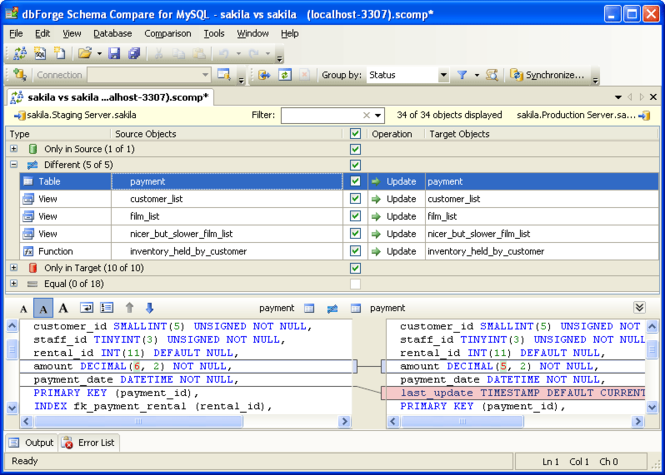Click the left pane horizontal scrollbar
Screen dimensions: 665x475
(x=186, y=421)
